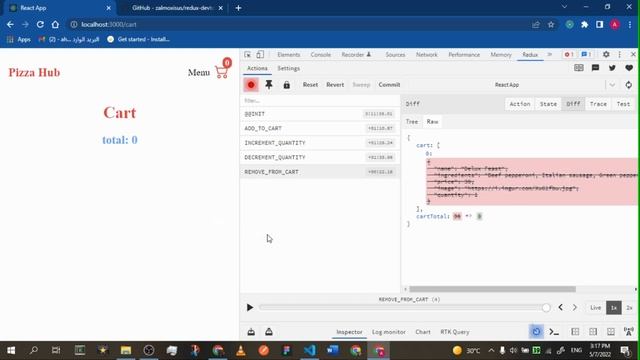Select the Trace inspector tab
This screenshot has width=640, height=360.
598,104
